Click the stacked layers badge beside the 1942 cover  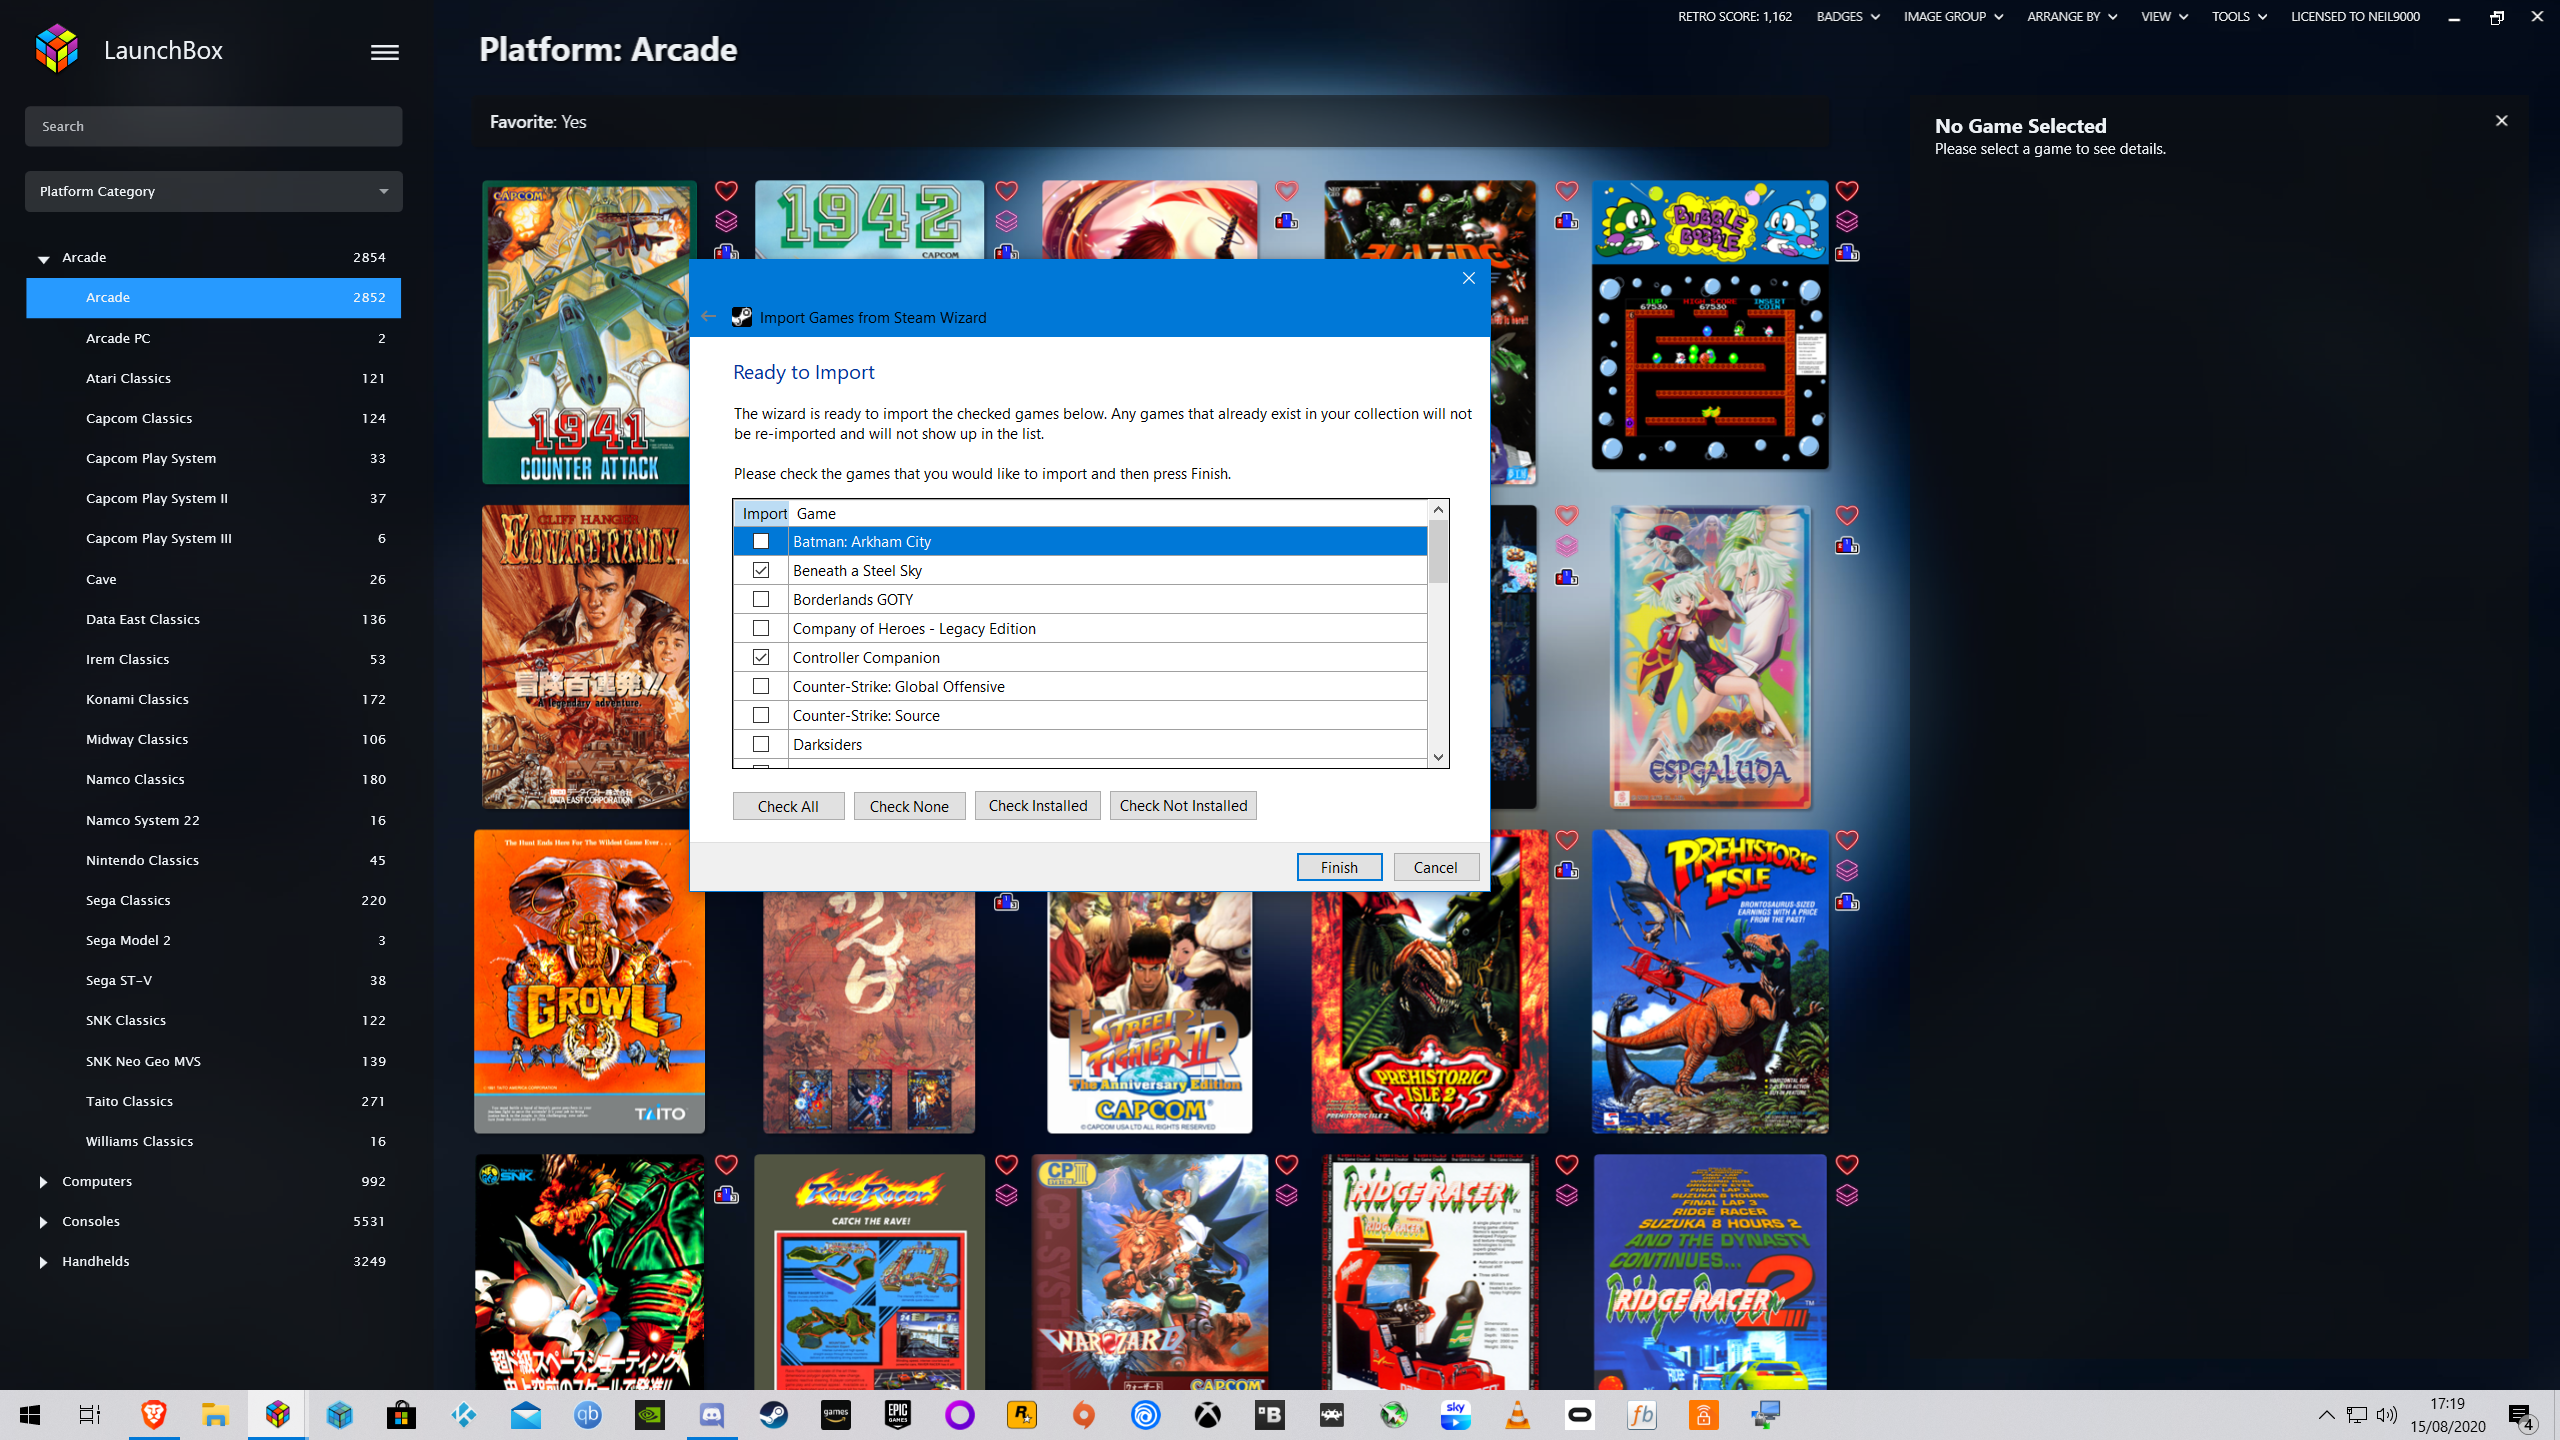(x=1006, y=221)
